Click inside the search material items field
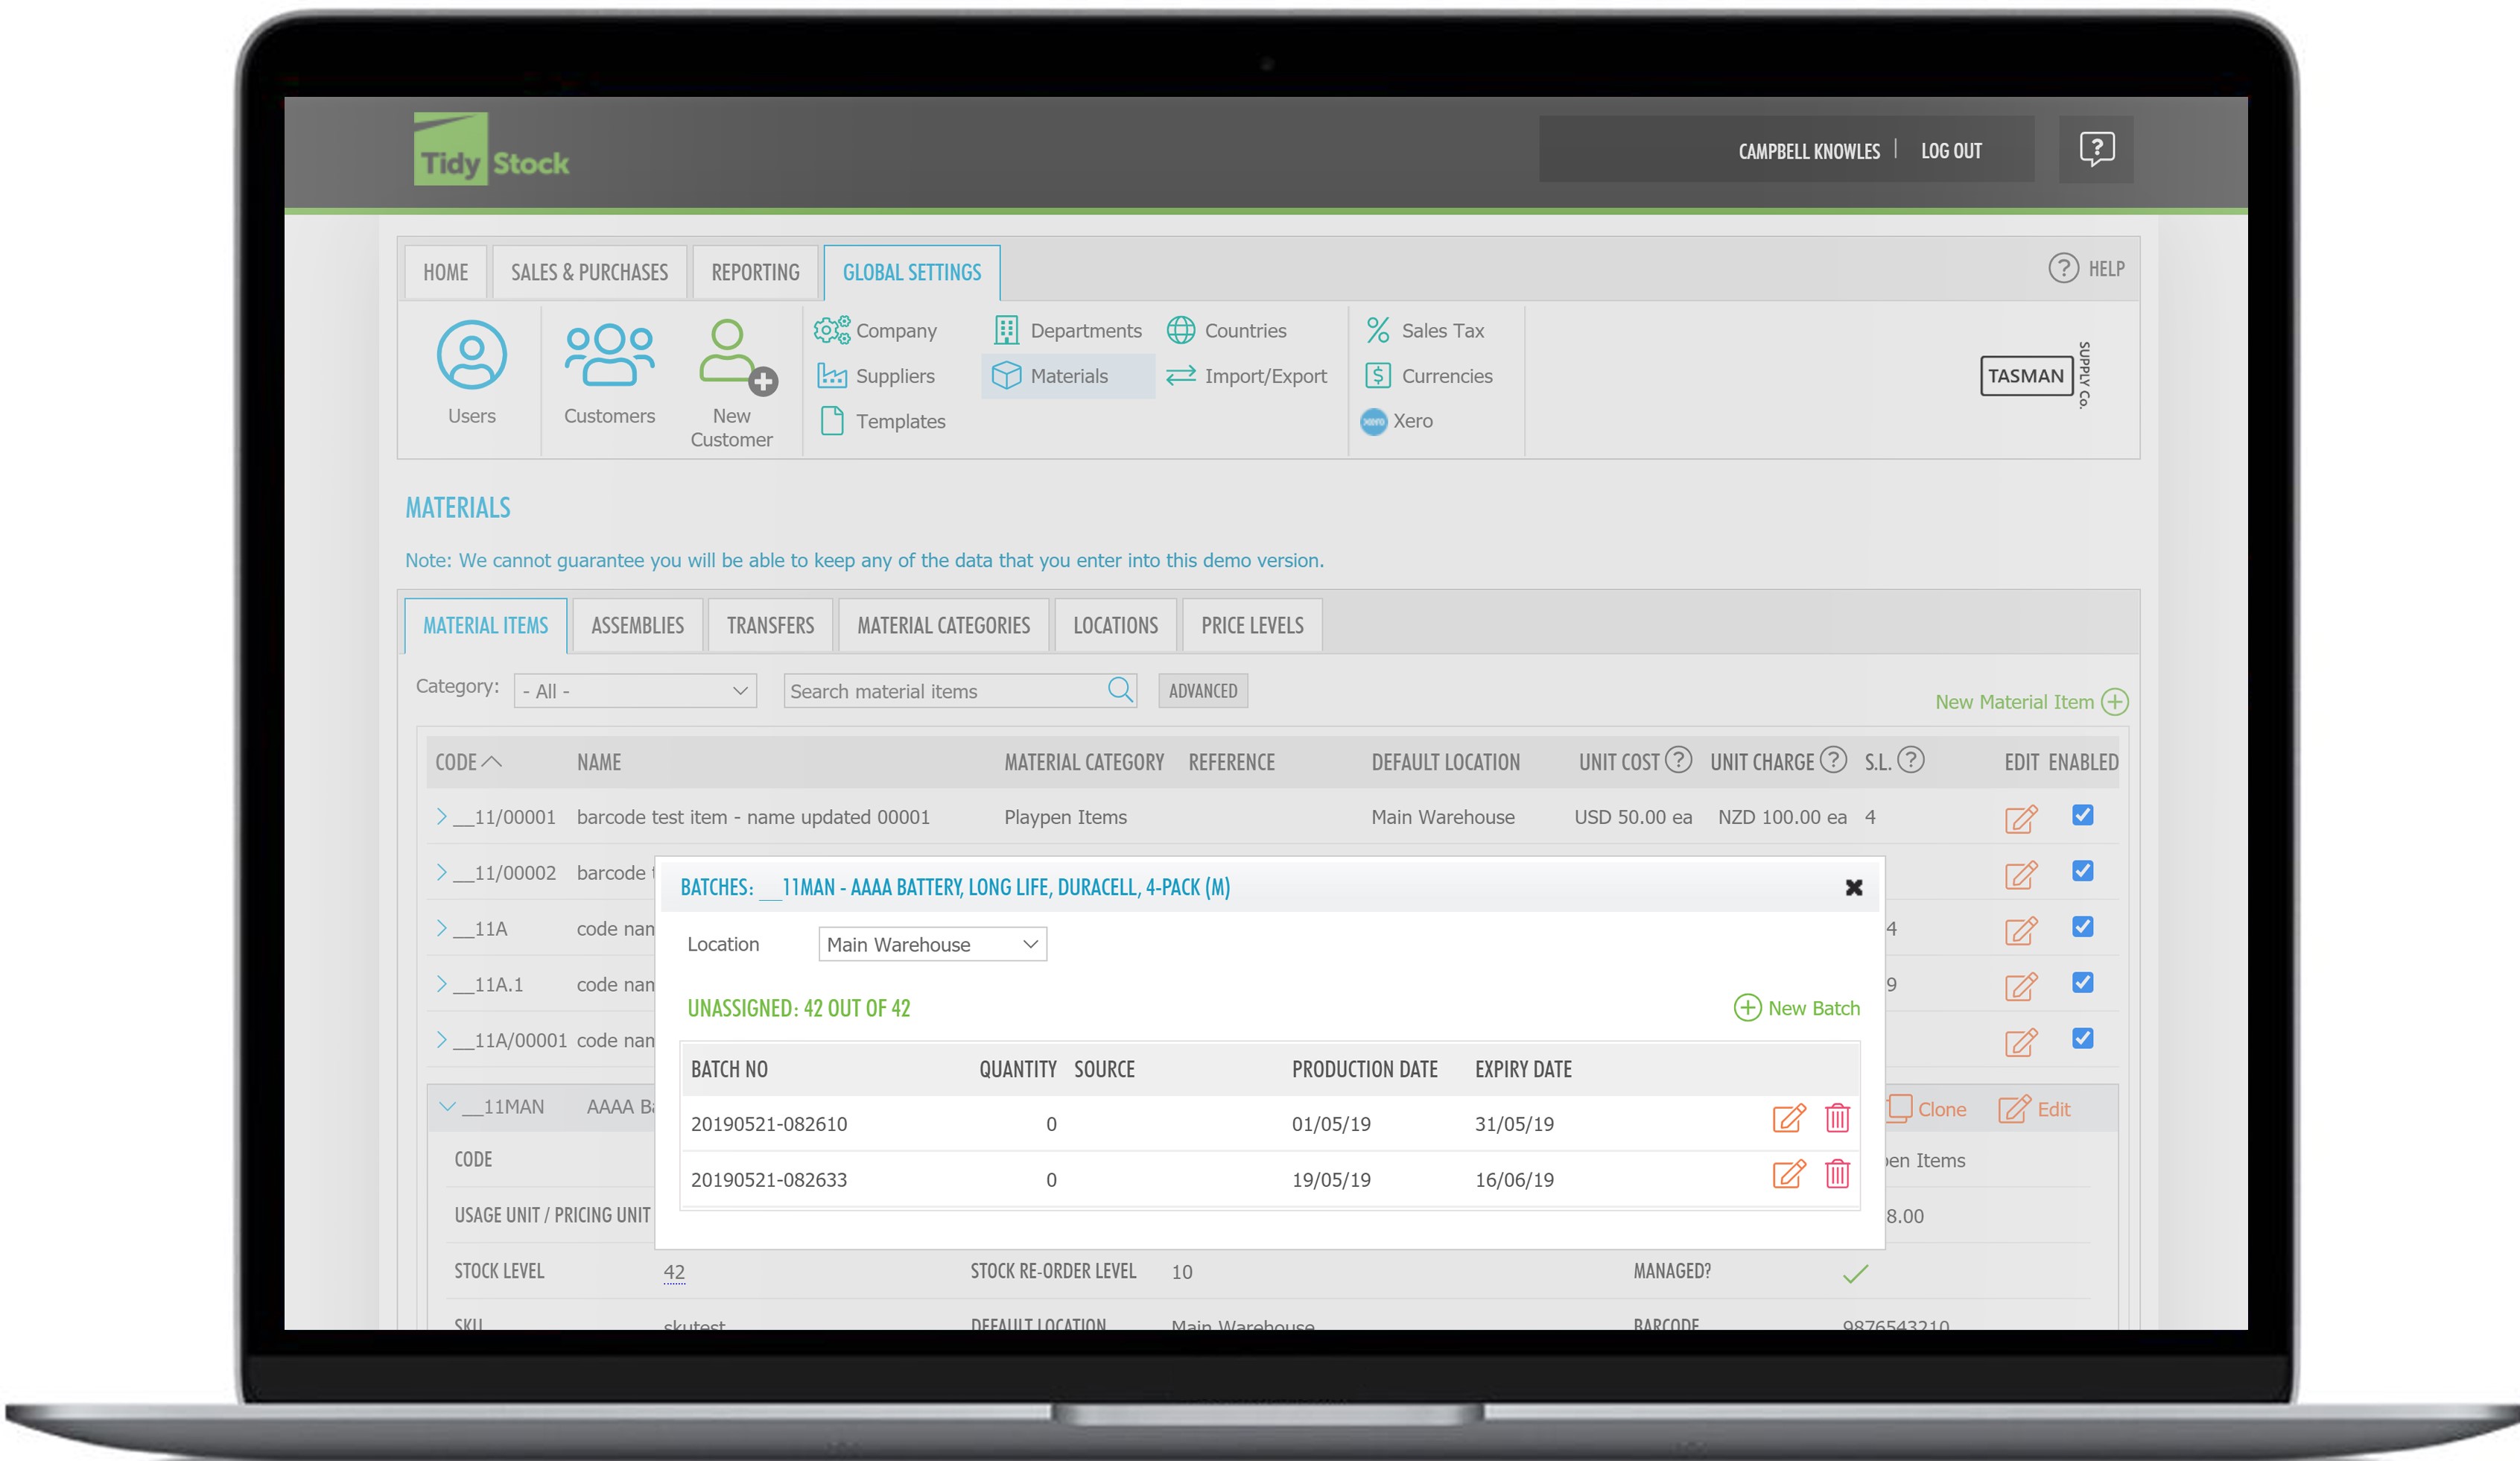This screenshot has width=2520, height=1461. pyautogui.click(x=940, y=690)
